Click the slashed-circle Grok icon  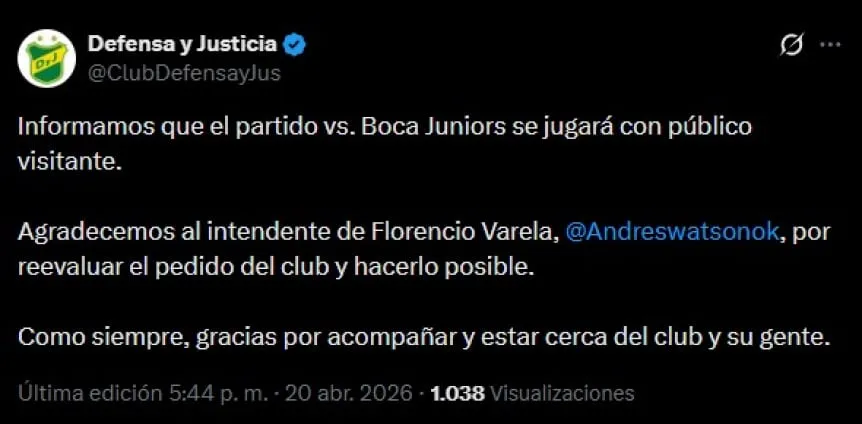[x=791, y=45]
